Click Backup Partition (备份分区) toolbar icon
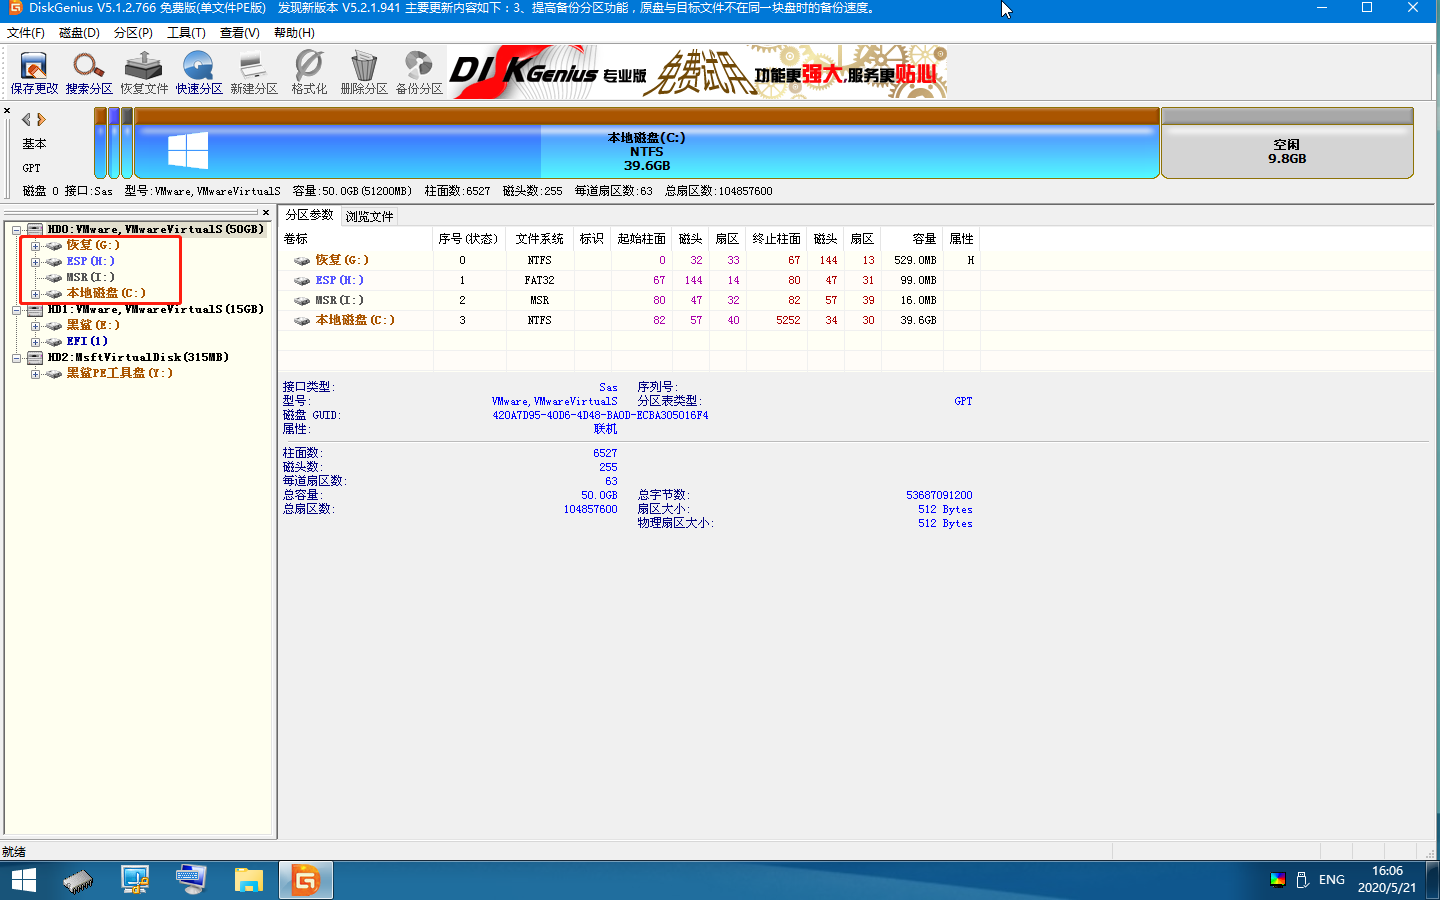The height and width of the screenshot is (900, 1440). [x=419, y=73]
